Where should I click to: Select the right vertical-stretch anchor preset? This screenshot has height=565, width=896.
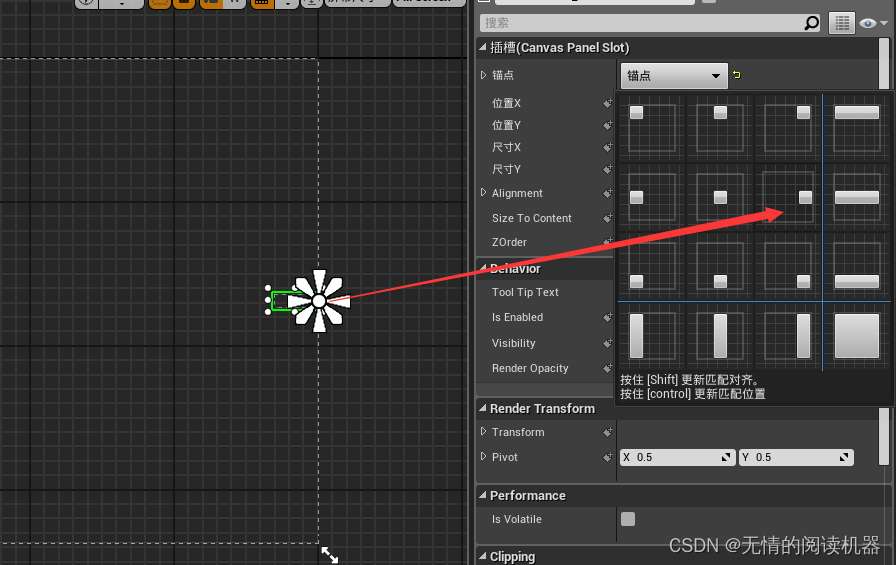tap(787, 336)
